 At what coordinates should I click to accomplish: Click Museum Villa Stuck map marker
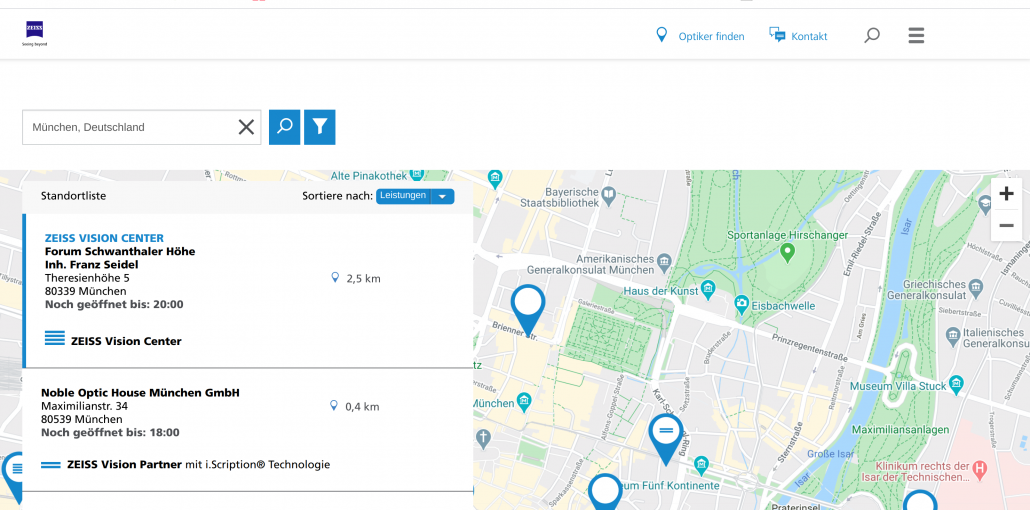pos(956,383)
